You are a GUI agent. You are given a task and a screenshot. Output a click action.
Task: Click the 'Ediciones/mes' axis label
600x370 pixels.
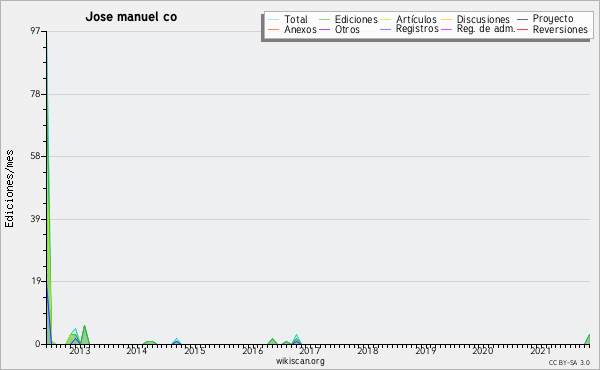[x=9, y=189]
